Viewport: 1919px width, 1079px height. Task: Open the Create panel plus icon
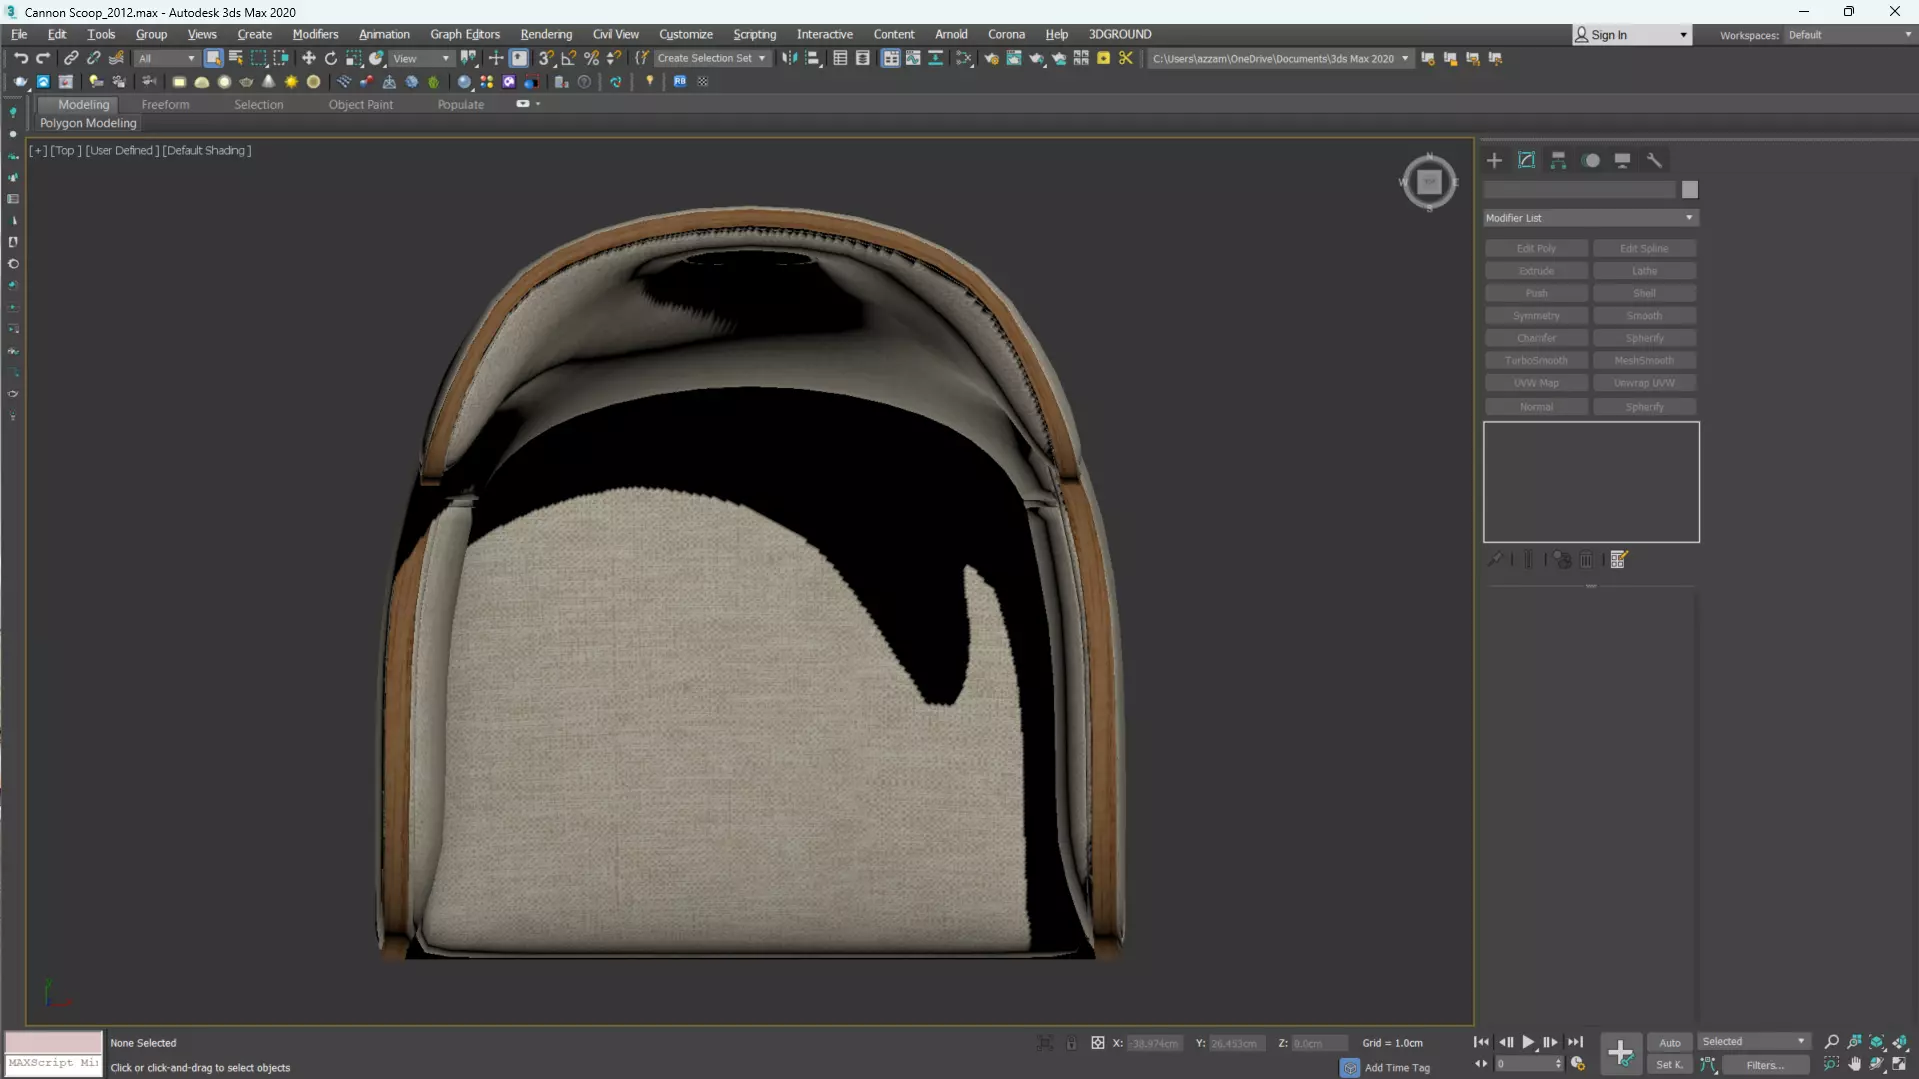click(1494, 160)
